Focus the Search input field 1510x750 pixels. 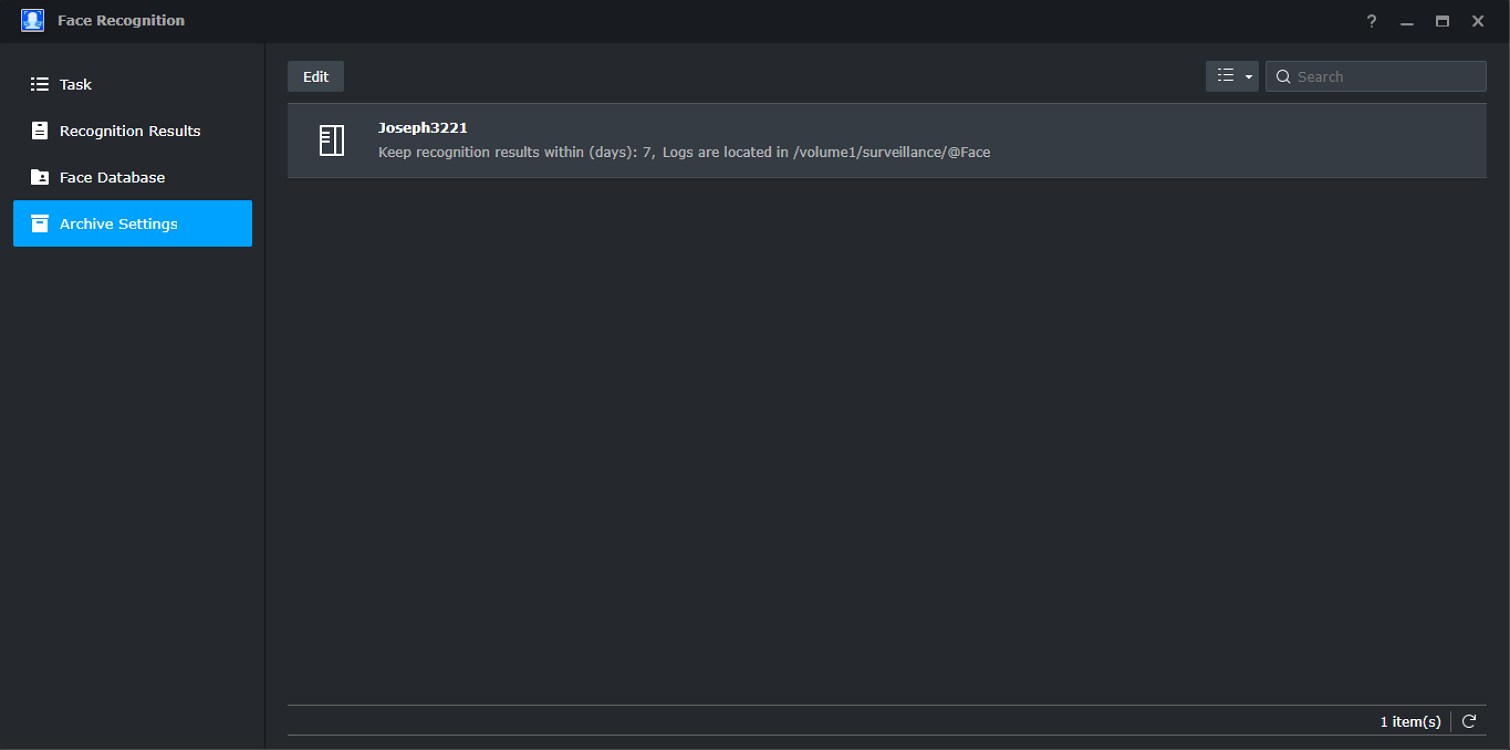1387,77
